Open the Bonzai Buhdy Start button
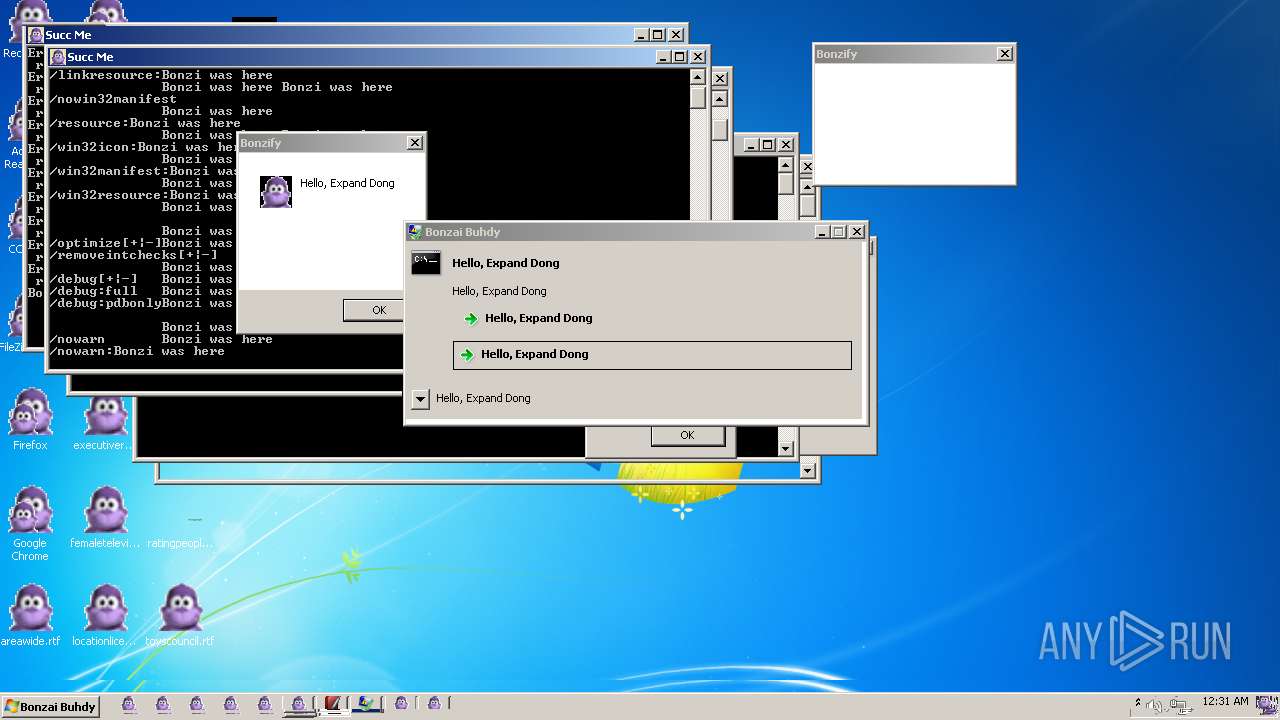1280x720 pixels. [50, 706]
